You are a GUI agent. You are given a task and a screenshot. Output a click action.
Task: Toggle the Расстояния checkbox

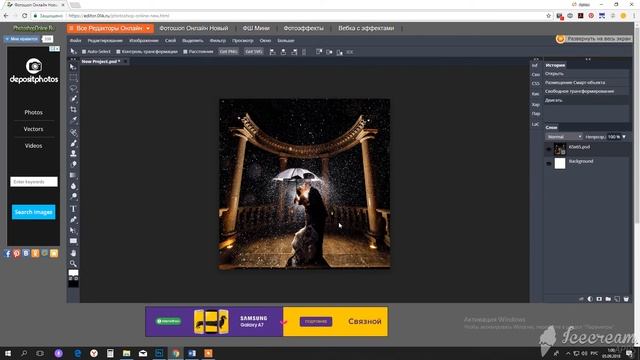[185, 52]
